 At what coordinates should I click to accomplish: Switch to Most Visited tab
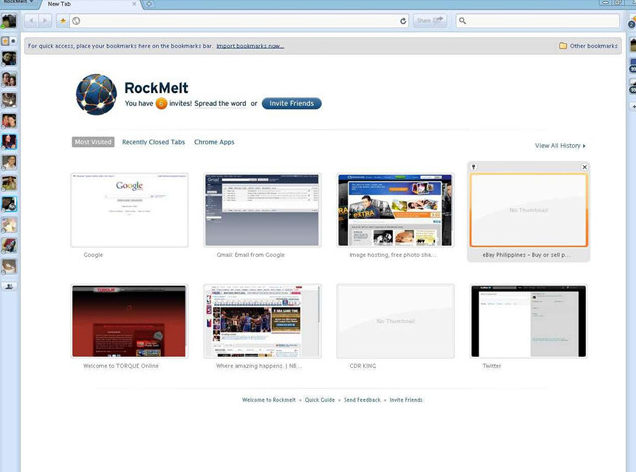[93, 142]
